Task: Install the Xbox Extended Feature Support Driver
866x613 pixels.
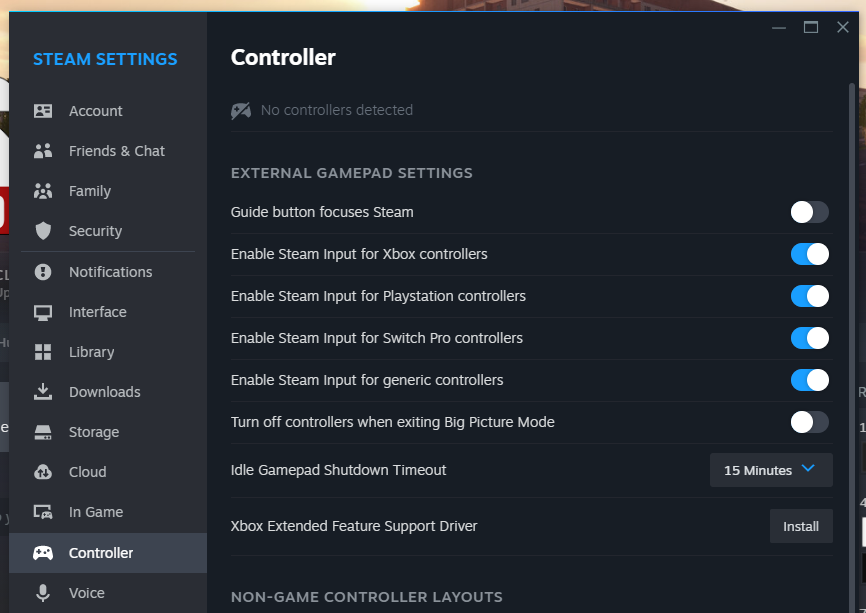Action: pos(800,526)
